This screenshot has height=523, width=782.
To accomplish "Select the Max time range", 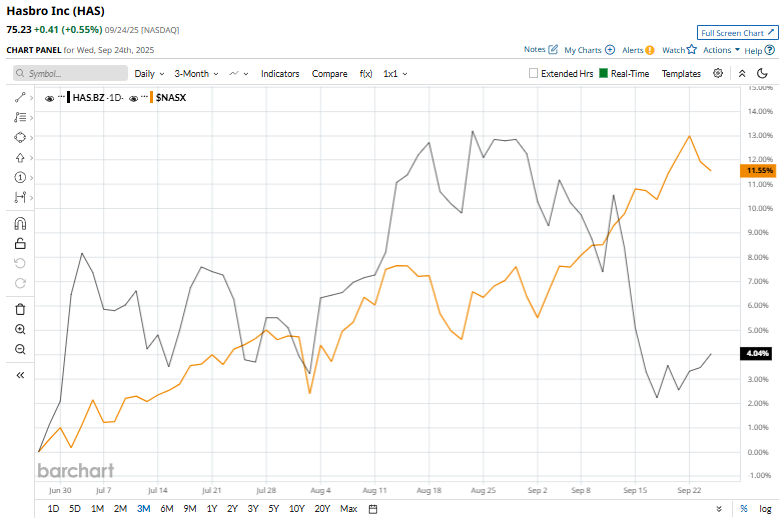I will tap(348, 509).
